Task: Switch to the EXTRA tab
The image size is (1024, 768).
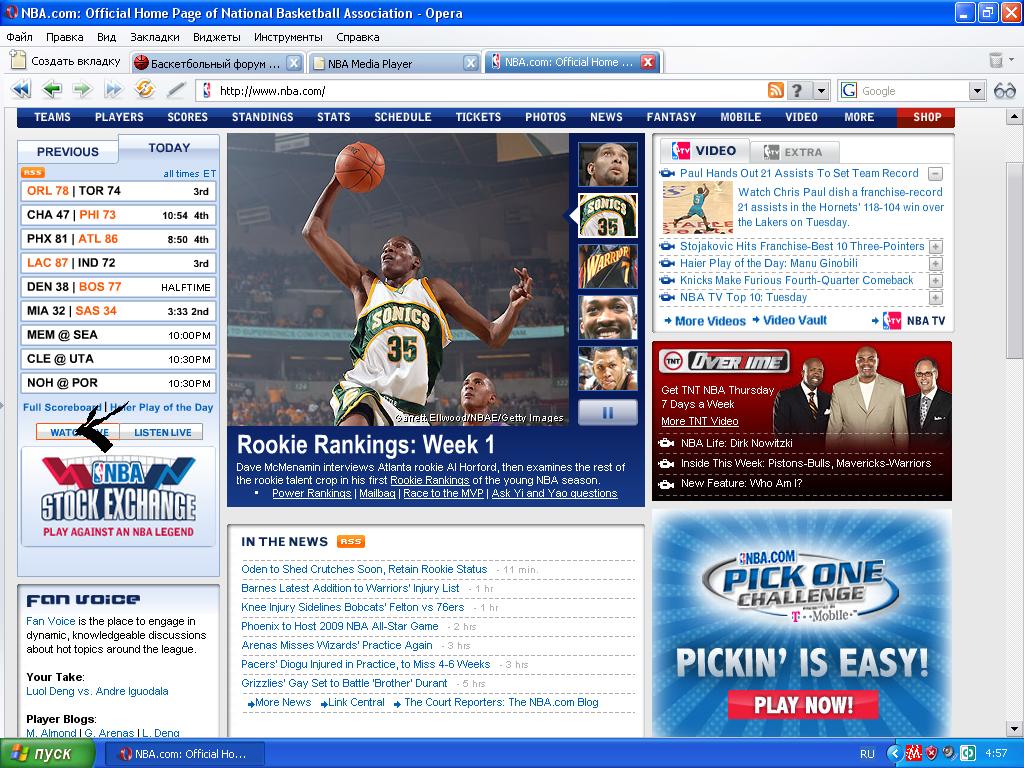Action: [793, 152]
